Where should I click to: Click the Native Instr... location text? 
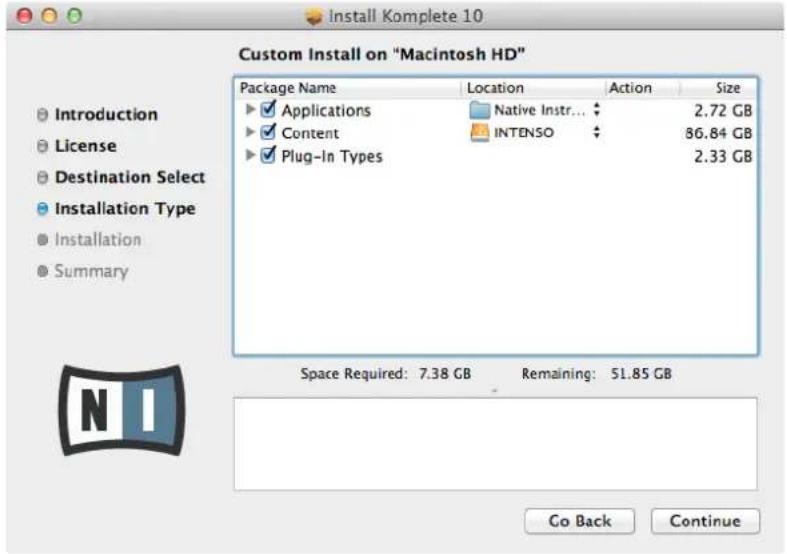point(540,110)
